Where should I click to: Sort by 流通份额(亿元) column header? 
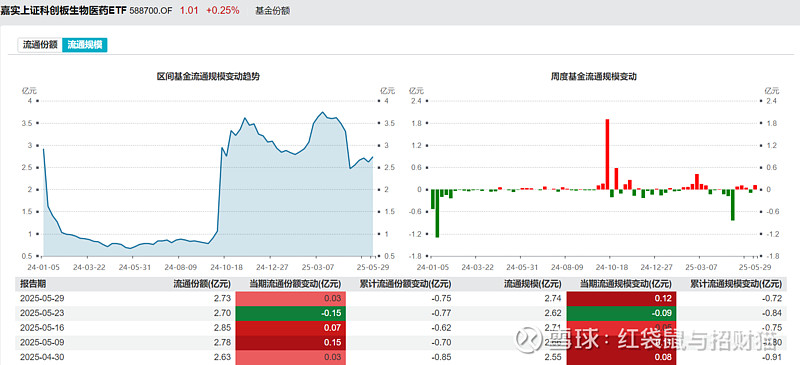pyautogui.click(x=202, y=284)
